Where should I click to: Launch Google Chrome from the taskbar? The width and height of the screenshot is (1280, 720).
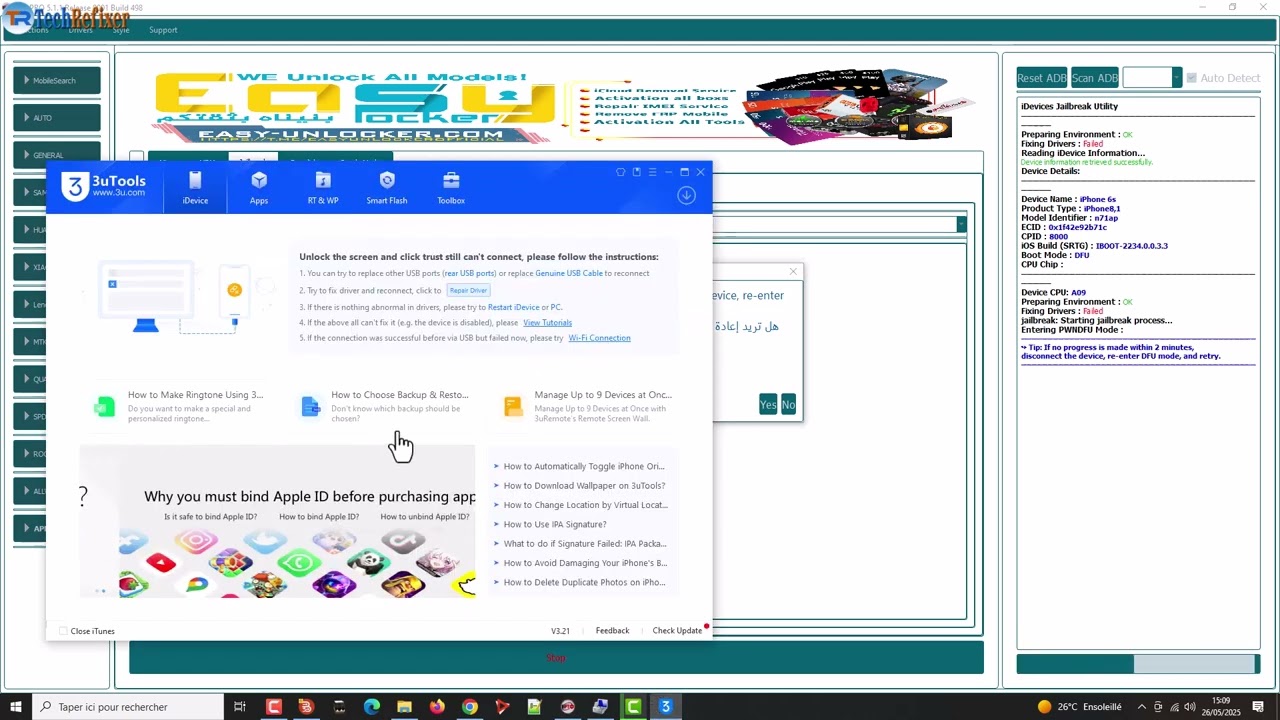(470, 707)
